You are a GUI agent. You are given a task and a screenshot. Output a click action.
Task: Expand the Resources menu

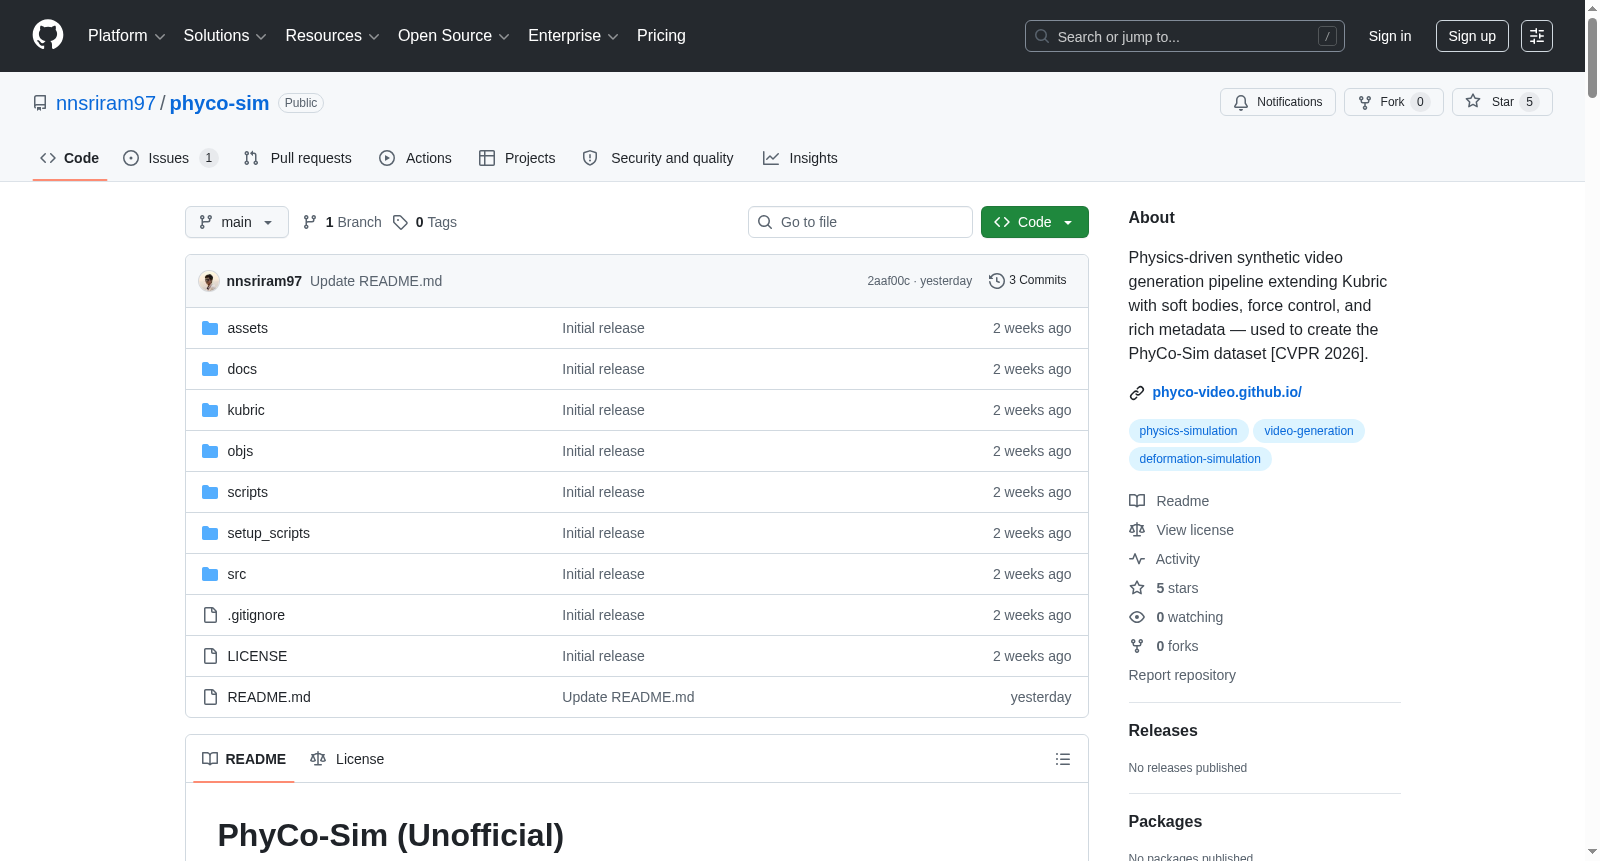point(332,36)
